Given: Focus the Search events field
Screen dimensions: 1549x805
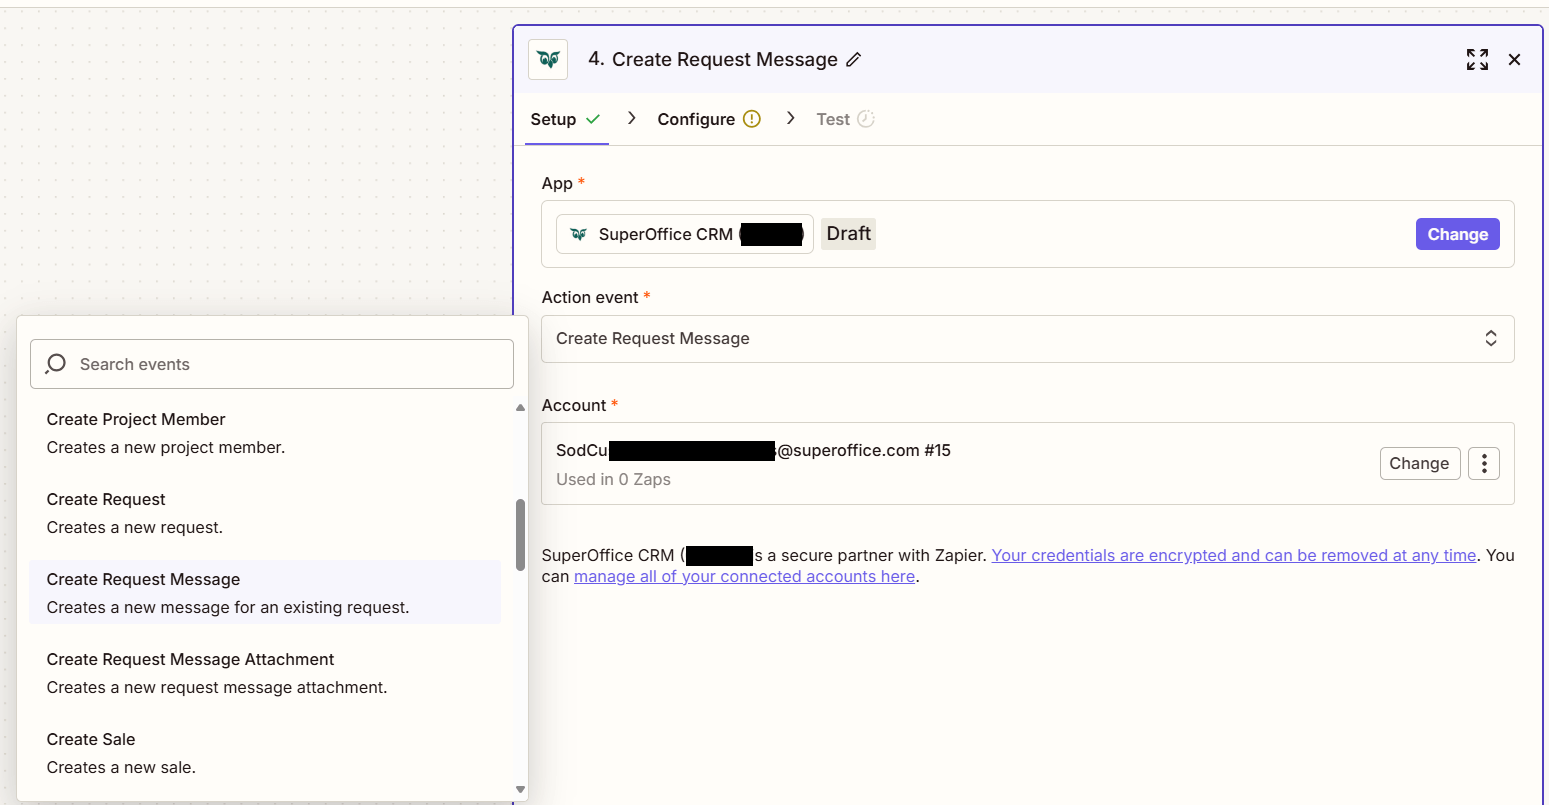Looking at the screenshot, I should (272, 364).
